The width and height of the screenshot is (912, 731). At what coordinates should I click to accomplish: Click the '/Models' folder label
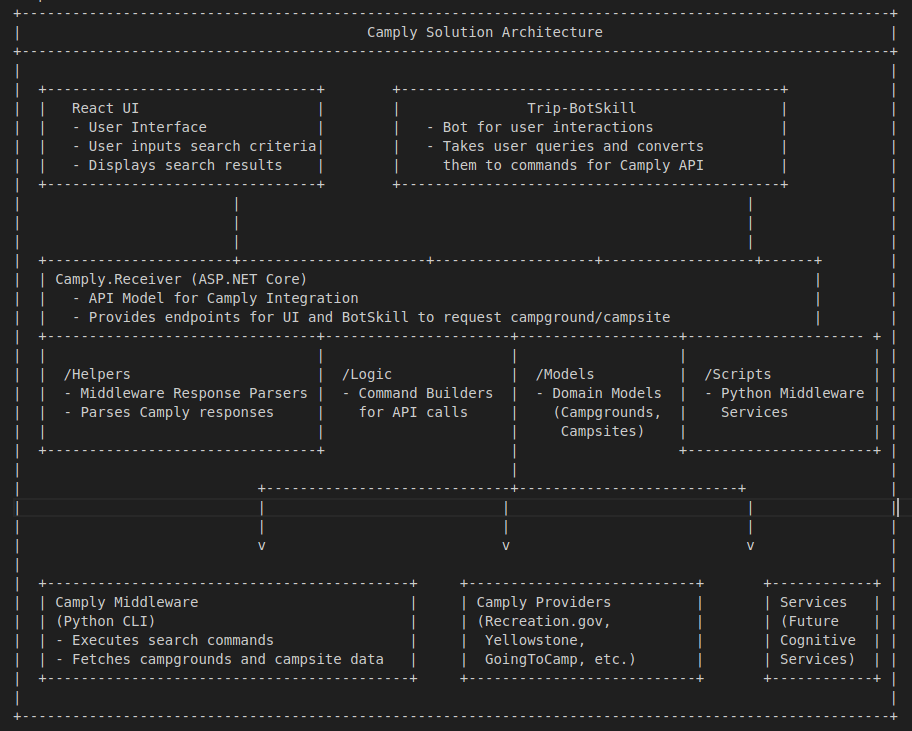565,375
